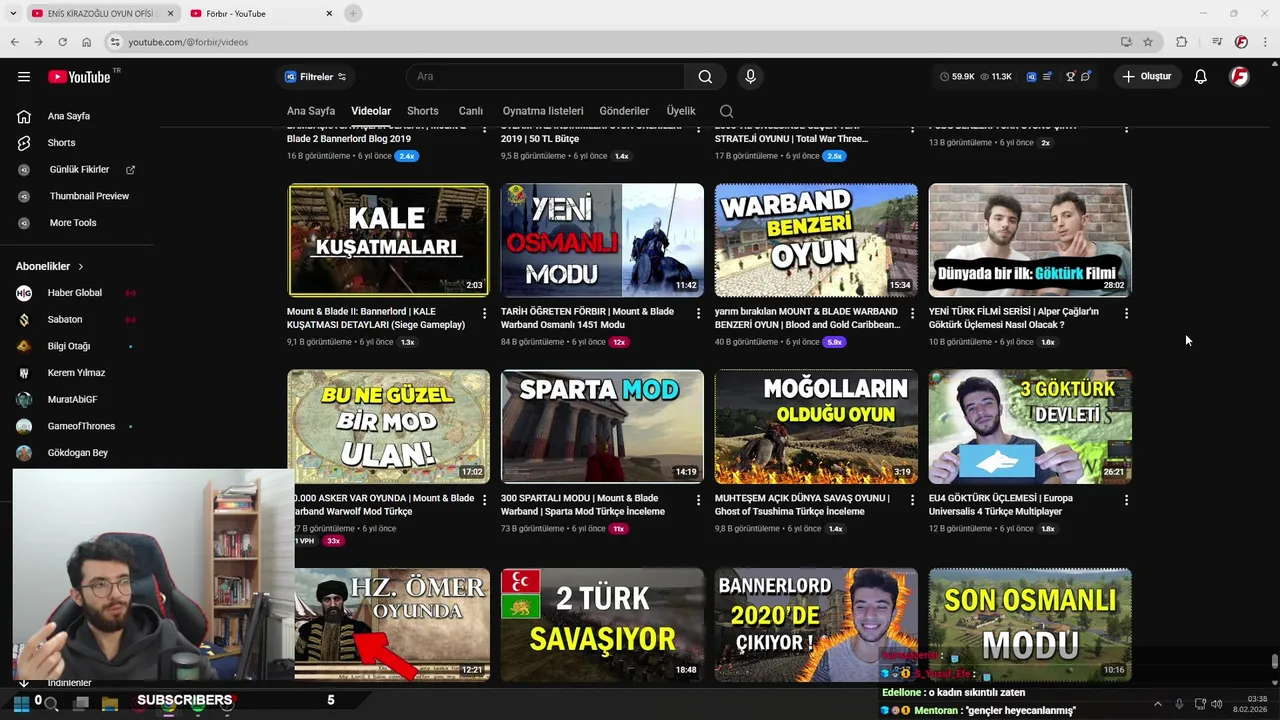Screen dimensions: 1280x720
Task: Open Kerem Yılmaz subscription channel
Action: pos(77,373)
